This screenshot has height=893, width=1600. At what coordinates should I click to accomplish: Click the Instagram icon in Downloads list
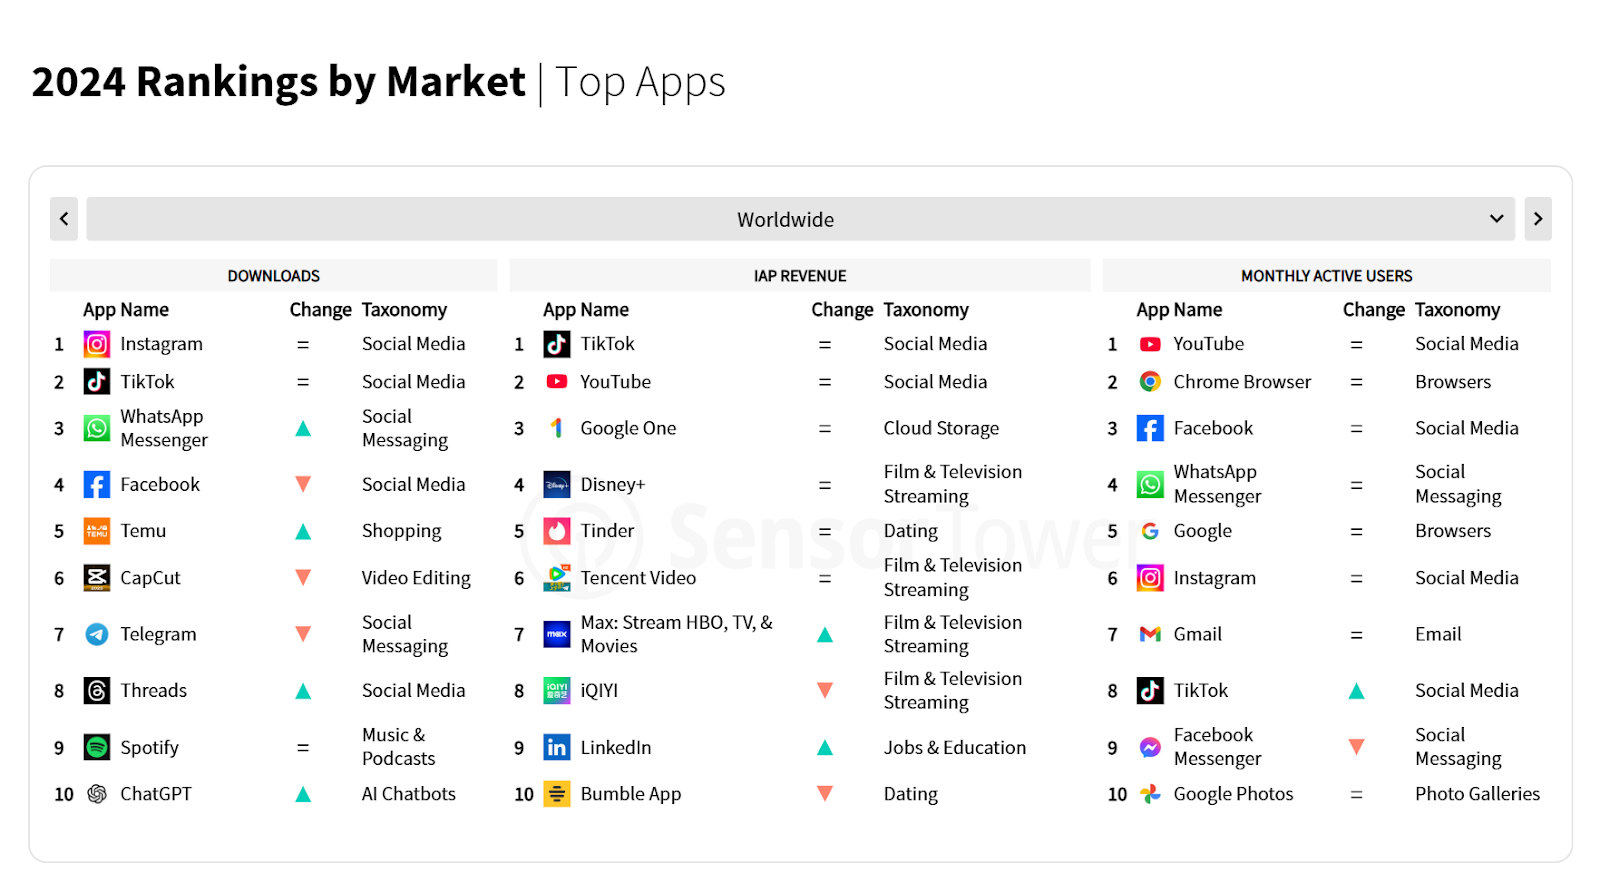coord(97,344)
